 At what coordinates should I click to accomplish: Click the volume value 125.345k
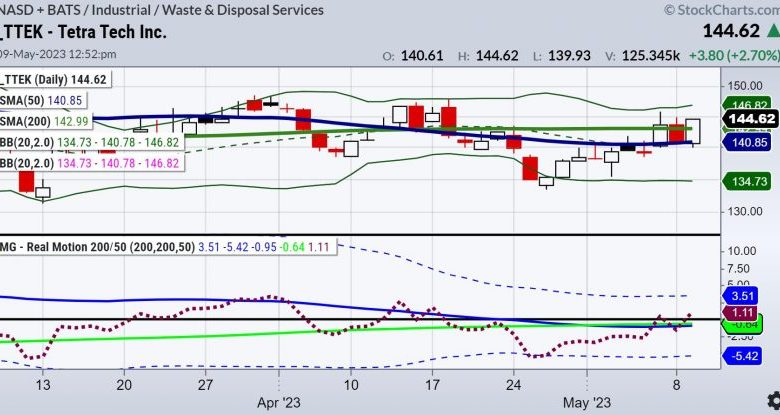coord(651,55)
